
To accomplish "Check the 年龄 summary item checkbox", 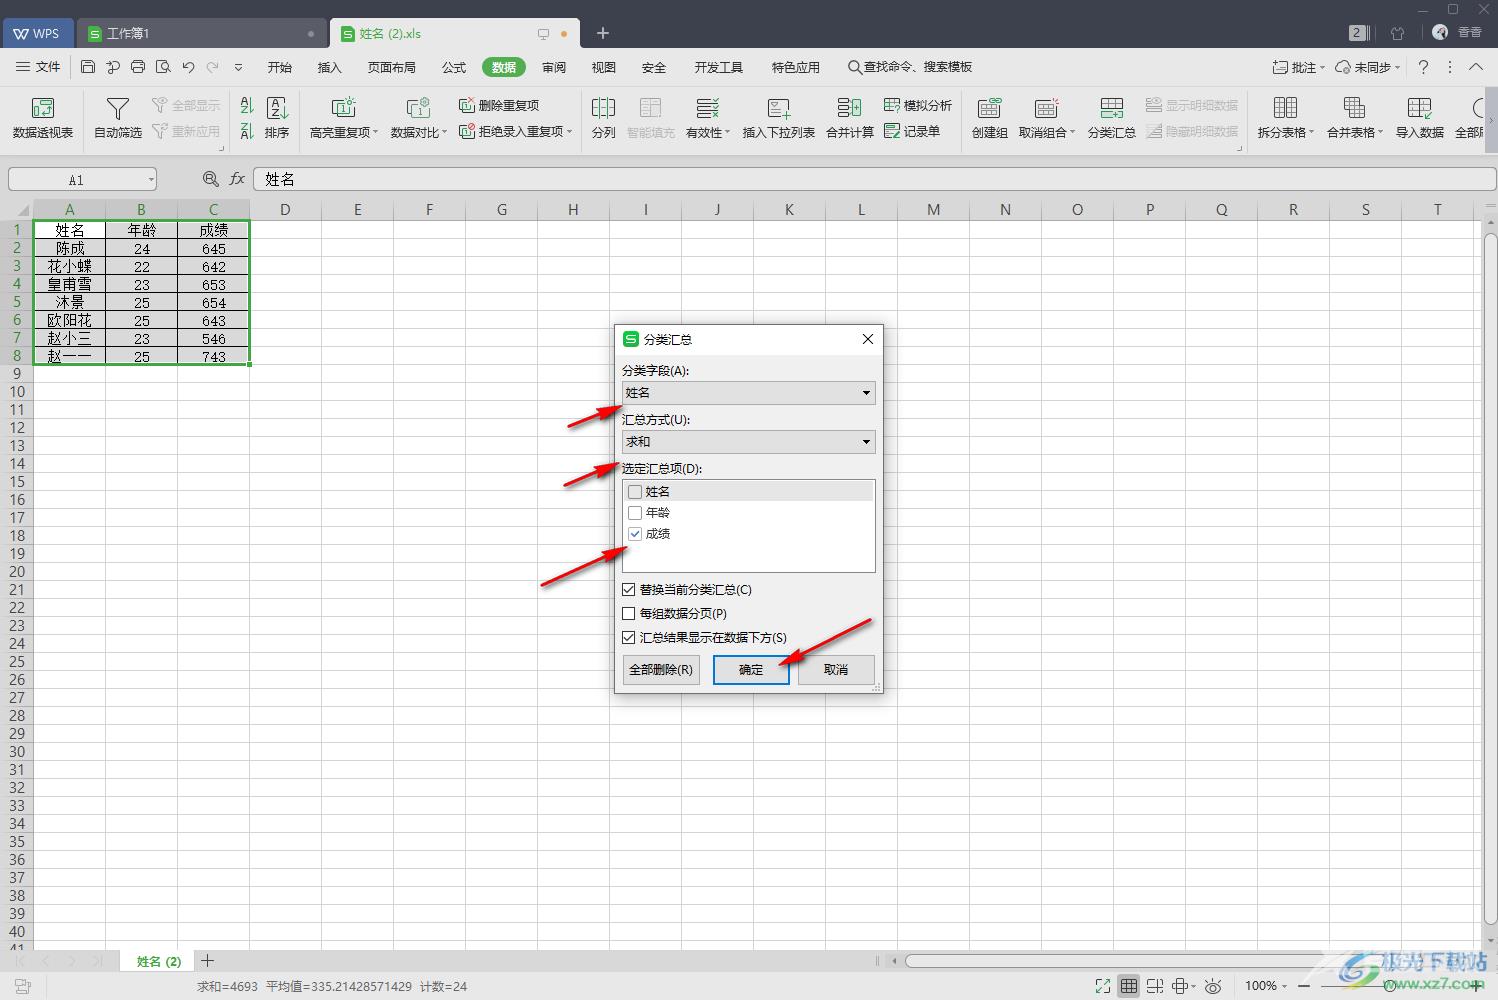I will click(x=635, y=513).
